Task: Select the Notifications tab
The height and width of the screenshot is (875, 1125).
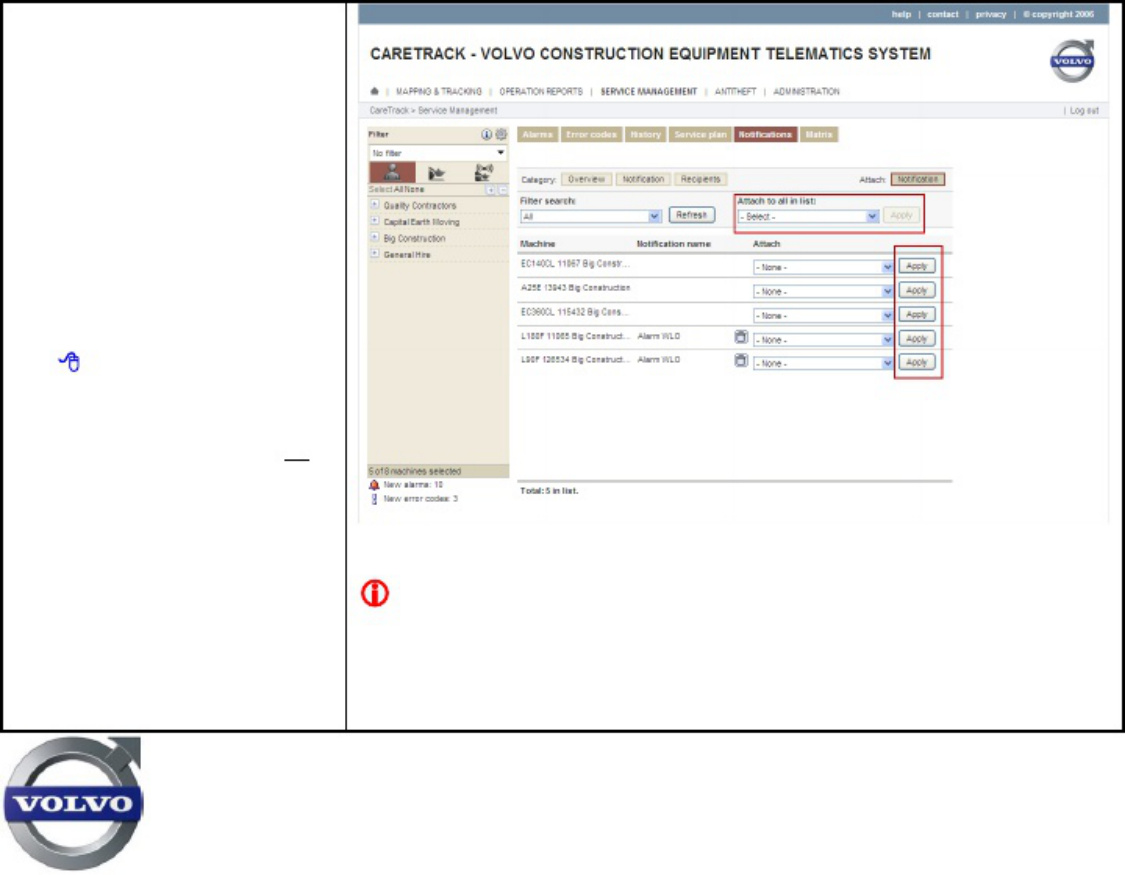Action: [765, 135]
